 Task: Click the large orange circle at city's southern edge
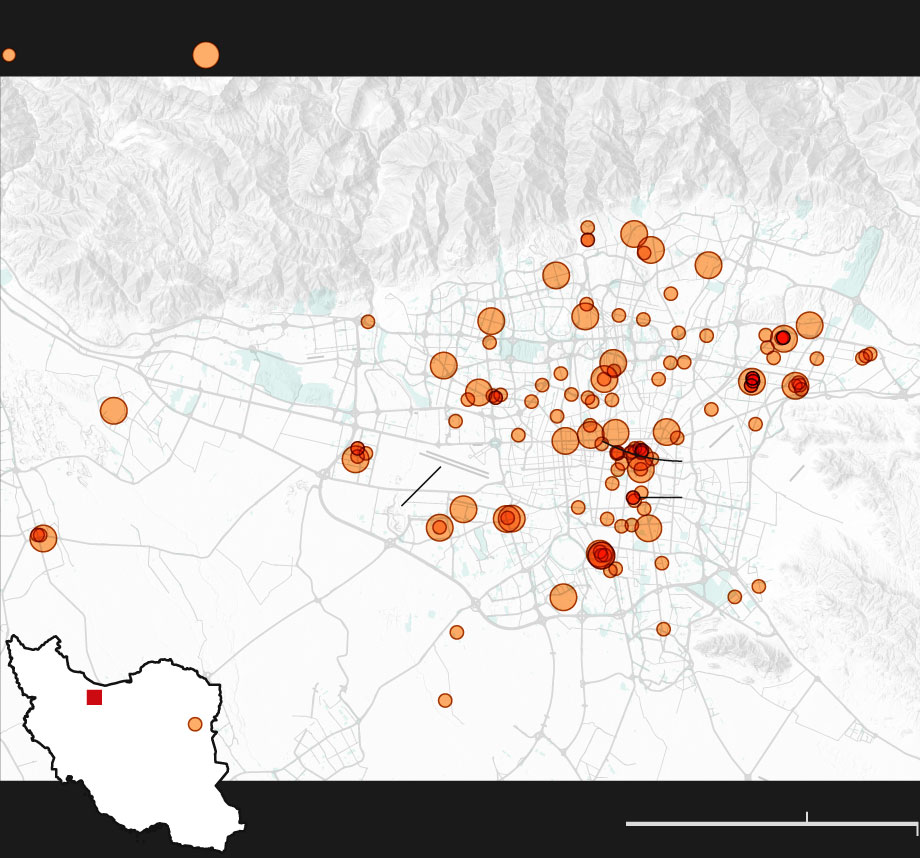564,597
